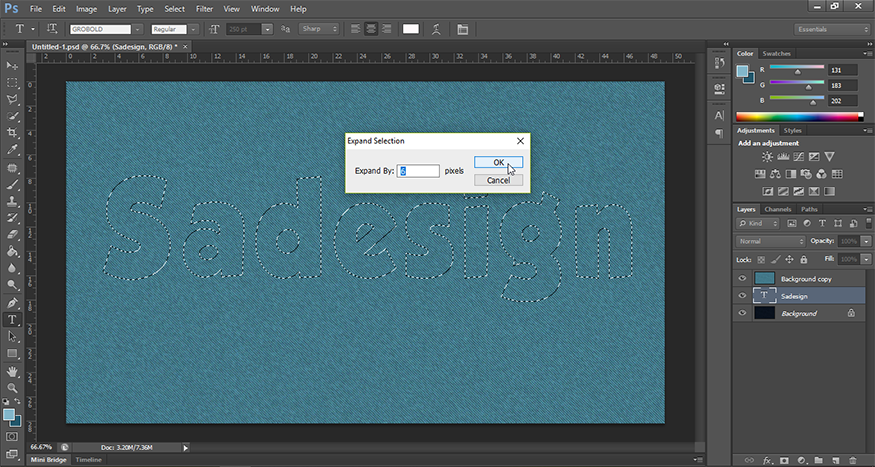Select the Polygonal Lasso tool
875x467 pixels.
[12, 99]
